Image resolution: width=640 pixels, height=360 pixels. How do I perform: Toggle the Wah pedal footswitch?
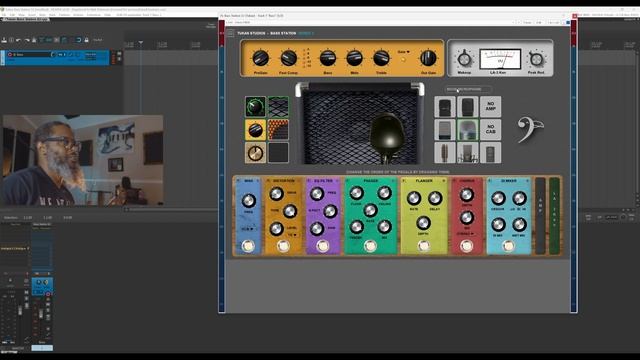248,246
